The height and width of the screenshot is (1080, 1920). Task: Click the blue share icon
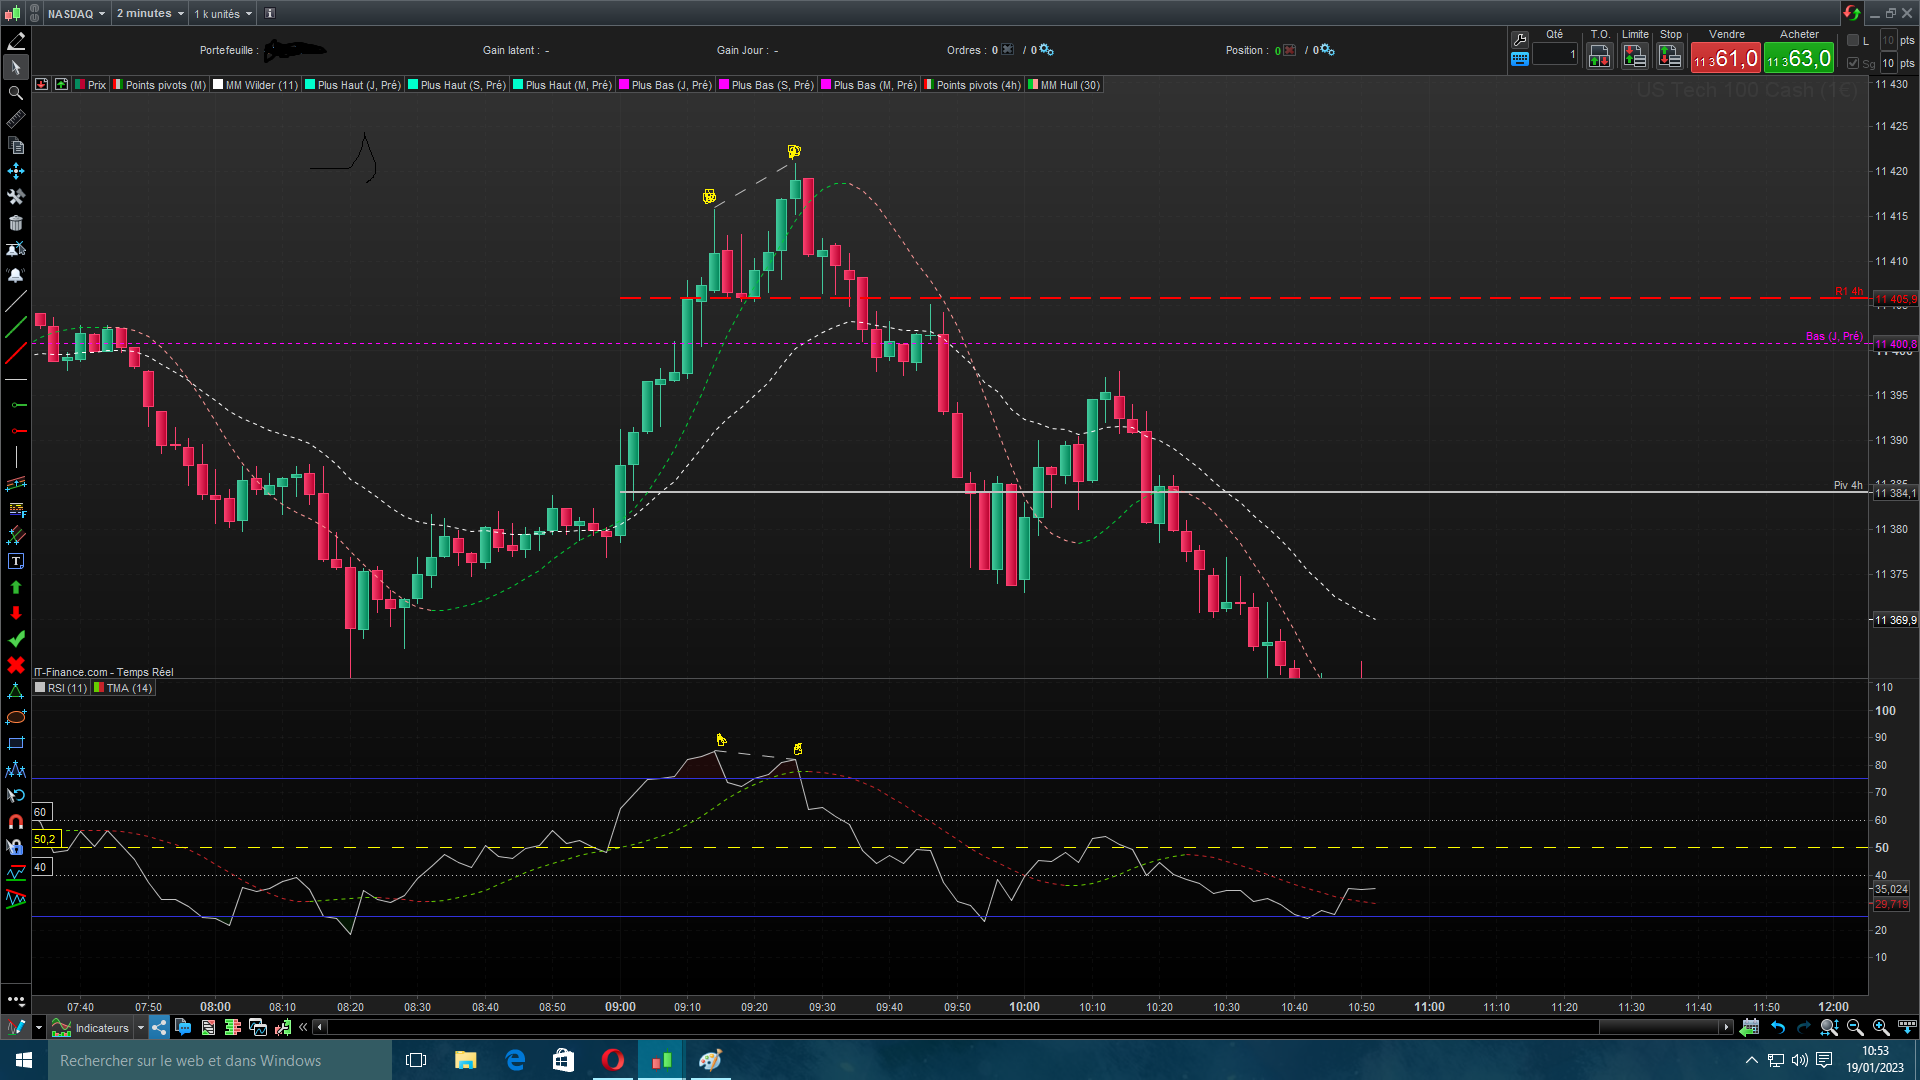point(159,1027)
